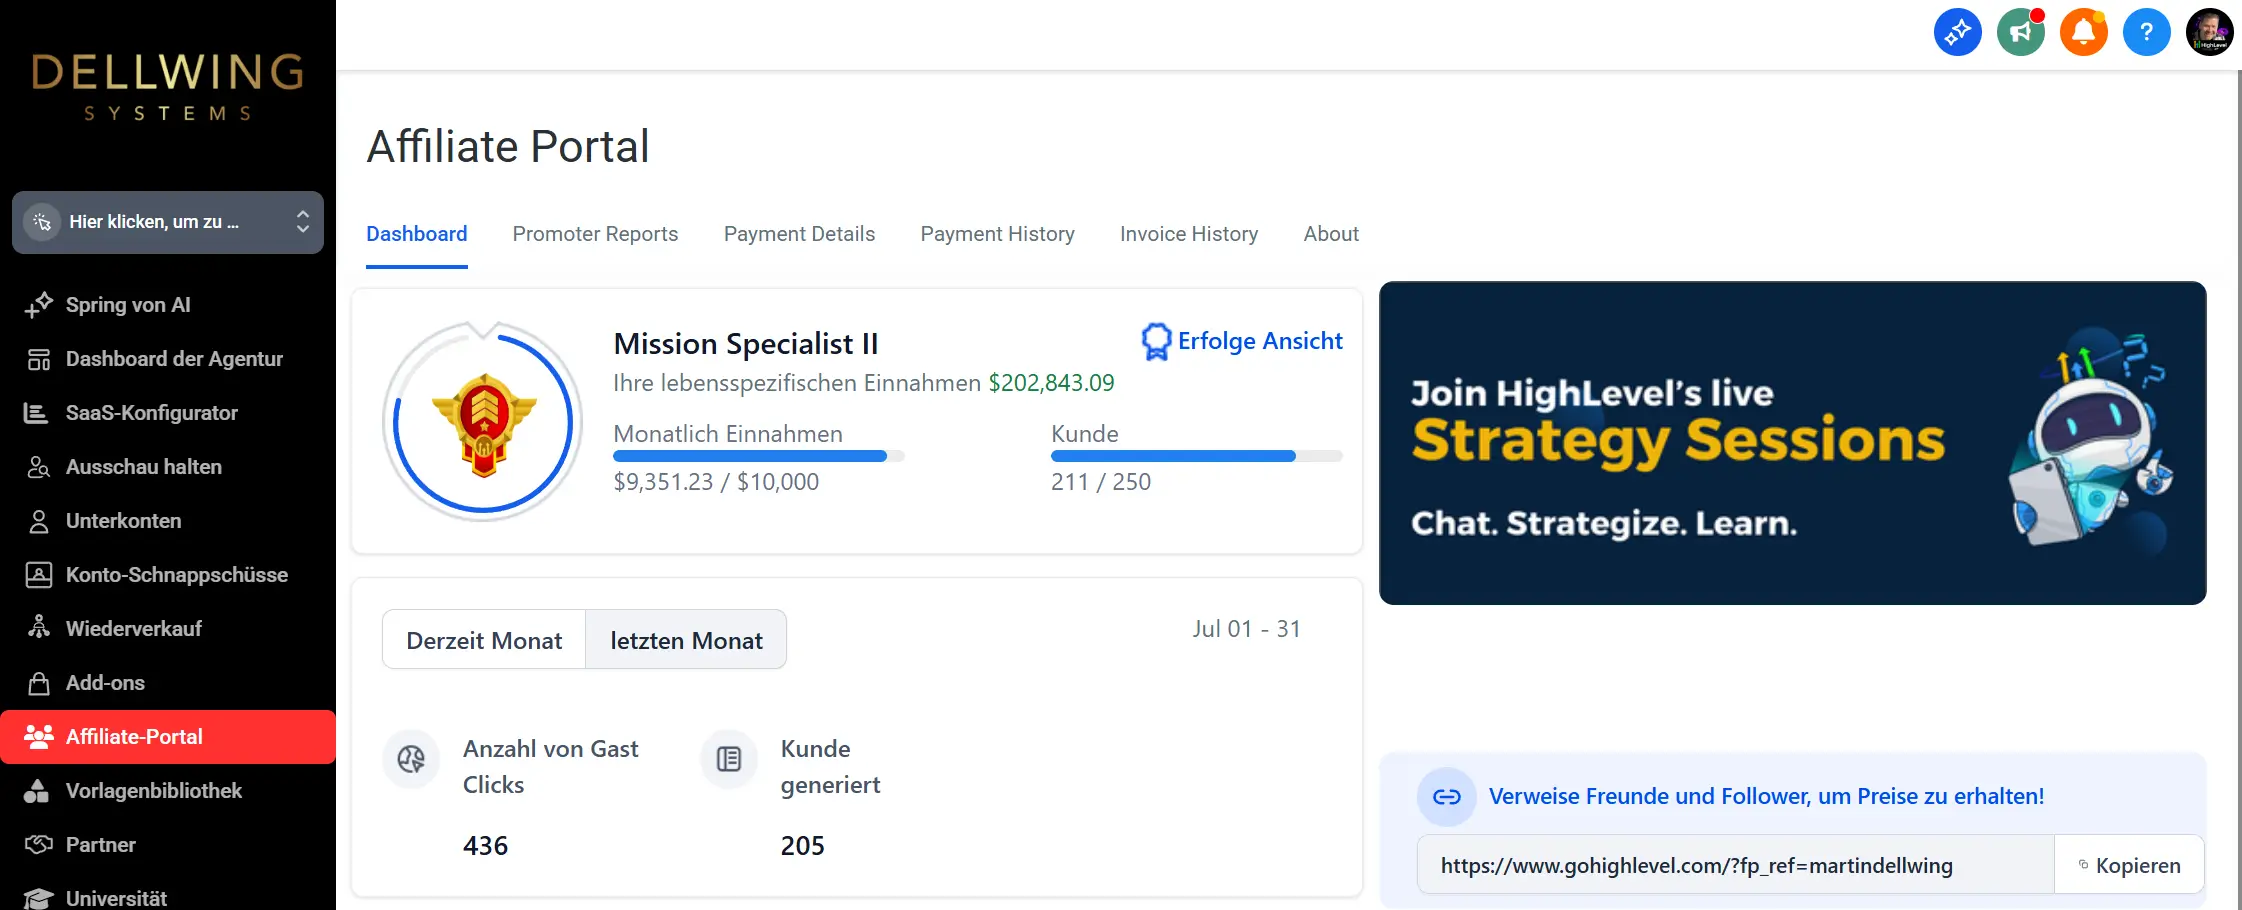Open the orange notifications bell
Screen dimensions: 2242x910
[2084, 32]
